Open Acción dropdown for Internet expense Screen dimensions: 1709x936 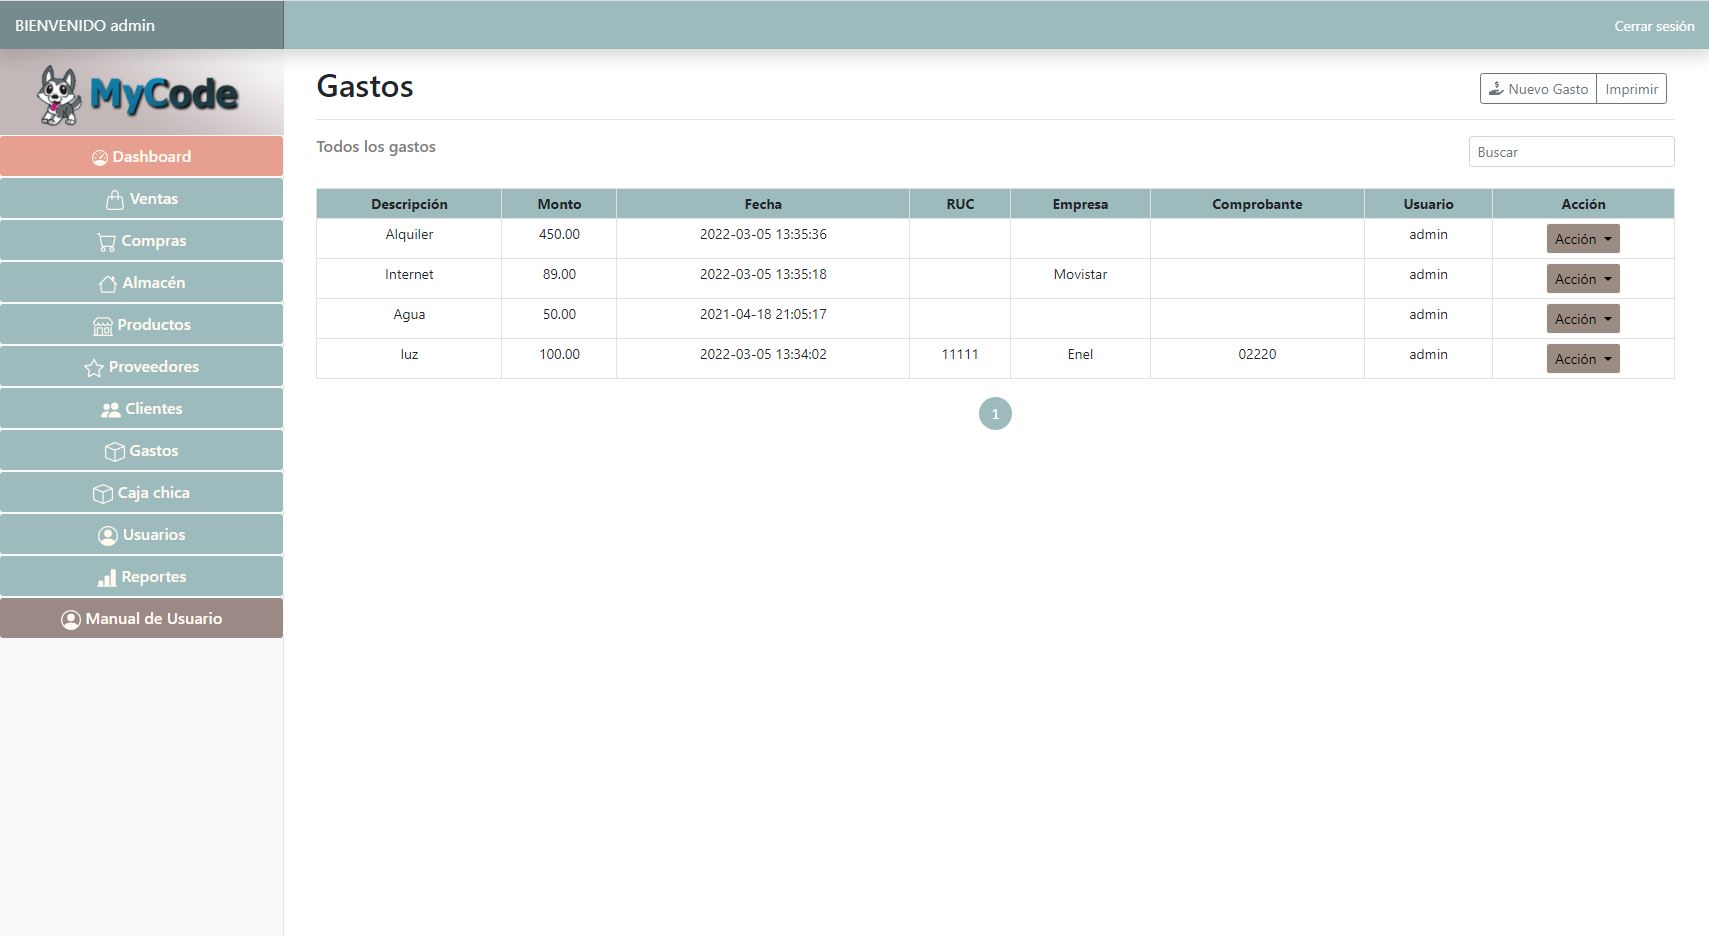[1582, 279]
